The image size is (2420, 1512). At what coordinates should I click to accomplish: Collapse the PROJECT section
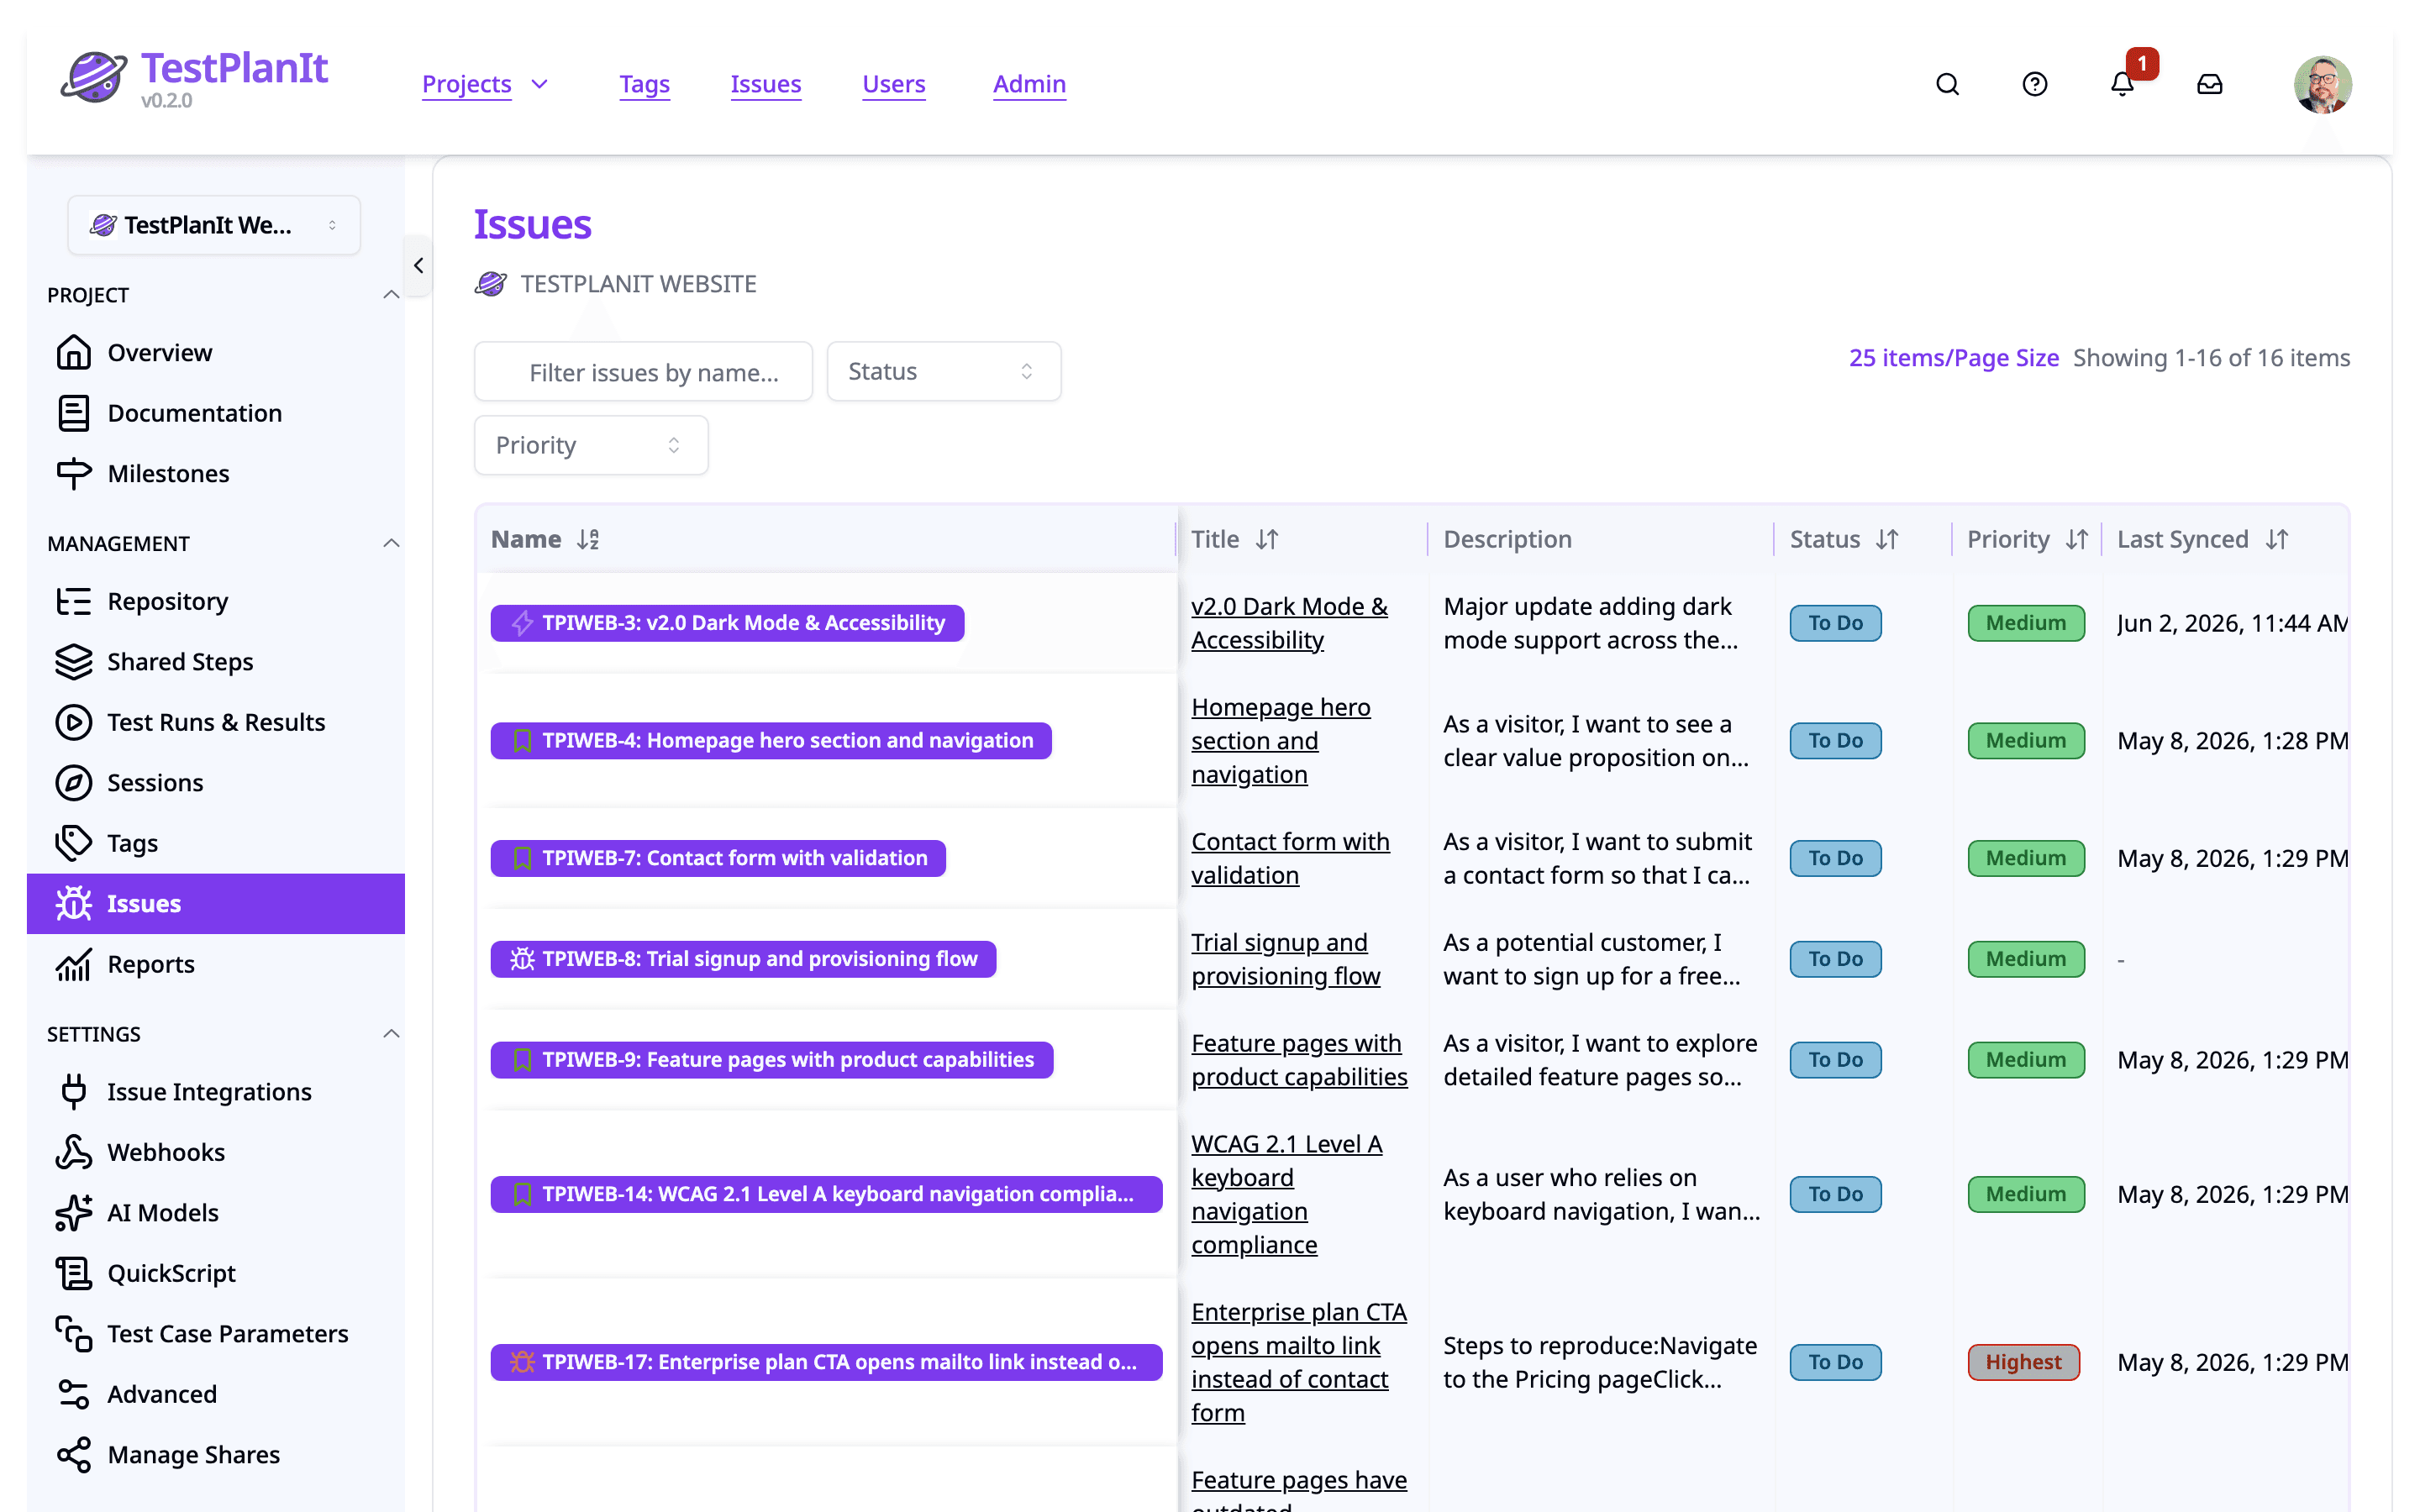[x=391, y=295]
